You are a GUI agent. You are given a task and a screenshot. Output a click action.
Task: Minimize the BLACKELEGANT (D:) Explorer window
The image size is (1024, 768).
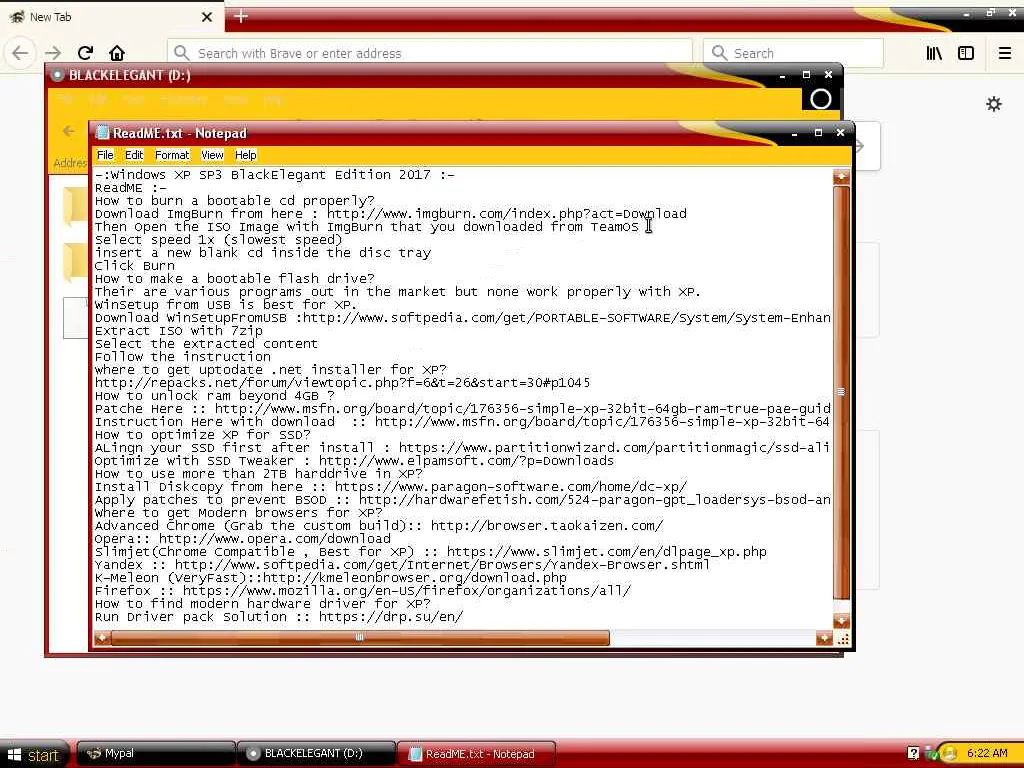782,76
